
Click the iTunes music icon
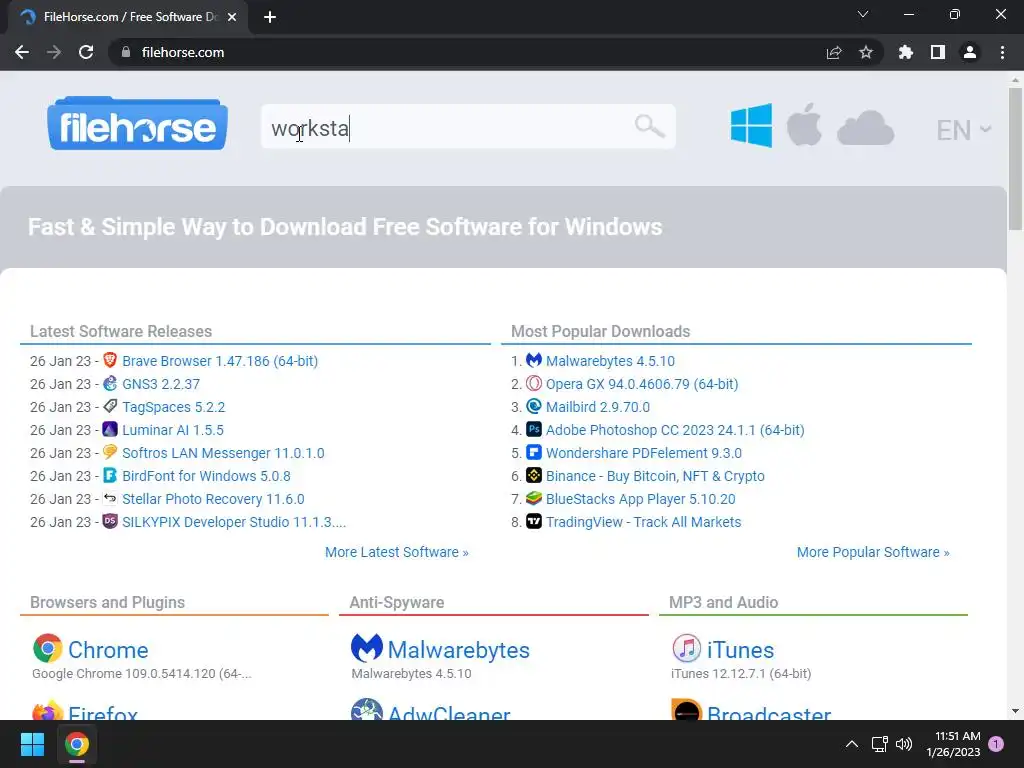[x=686, y=648]
